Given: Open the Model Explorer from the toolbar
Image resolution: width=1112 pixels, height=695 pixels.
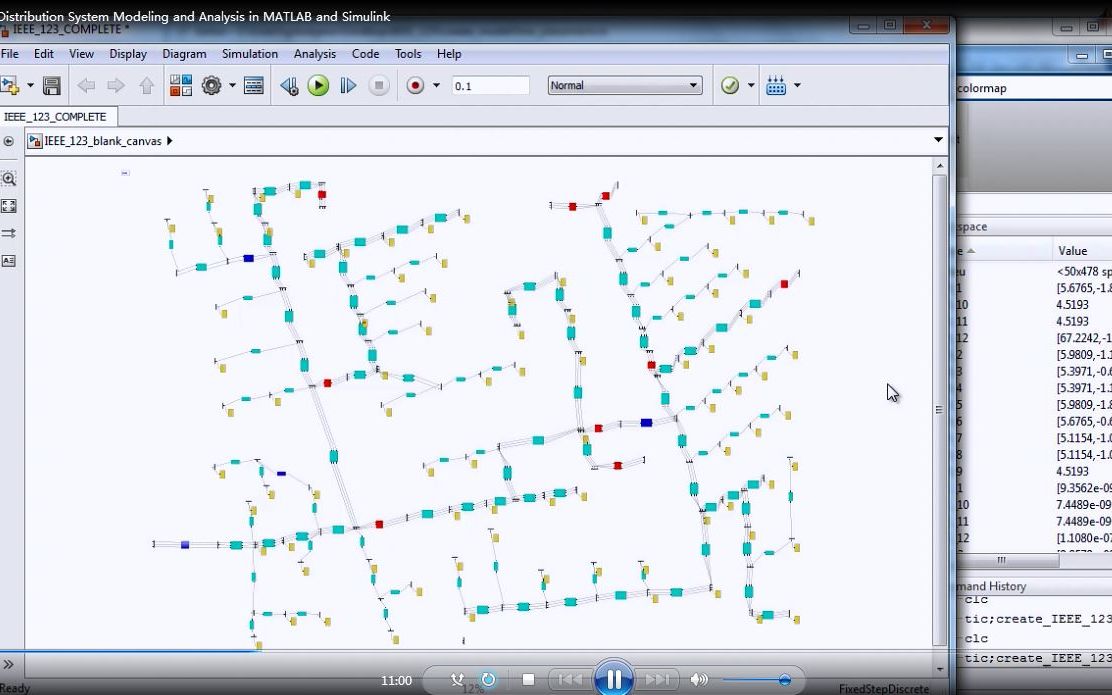Looking at the screenshot, I should (x=253, y=85).
